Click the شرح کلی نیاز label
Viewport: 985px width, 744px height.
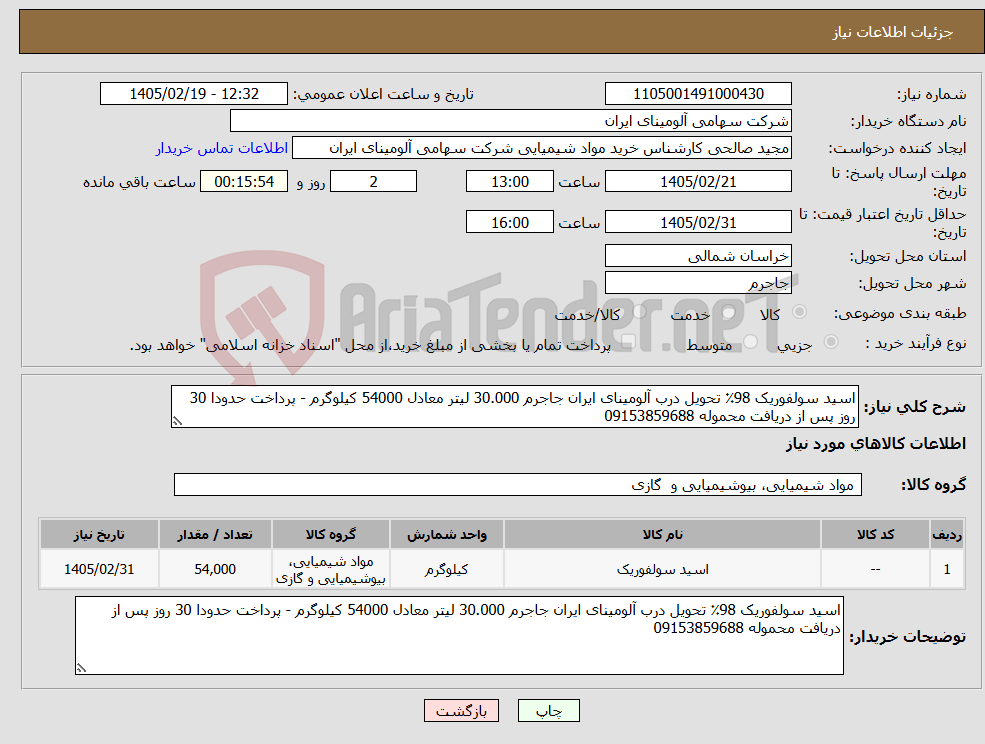(x=915, y=407)
